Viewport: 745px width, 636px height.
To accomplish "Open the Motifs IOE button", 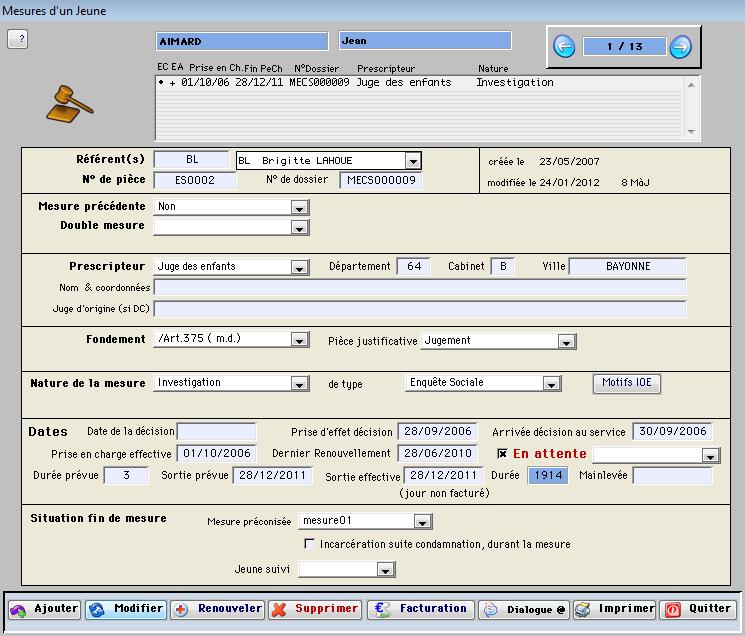I will click(x=627, y=383).
